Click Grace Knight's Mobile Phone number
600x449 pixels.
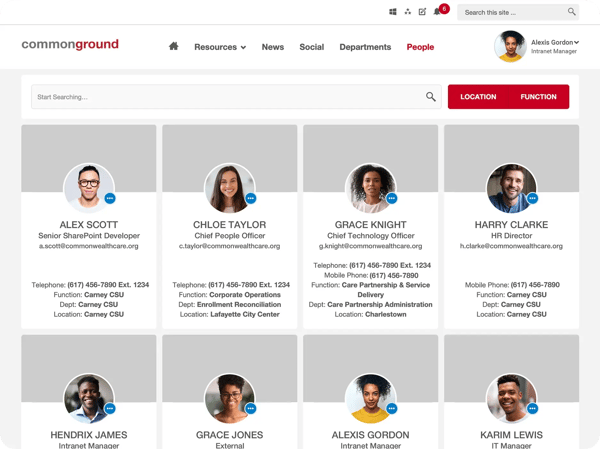point(394,275)
